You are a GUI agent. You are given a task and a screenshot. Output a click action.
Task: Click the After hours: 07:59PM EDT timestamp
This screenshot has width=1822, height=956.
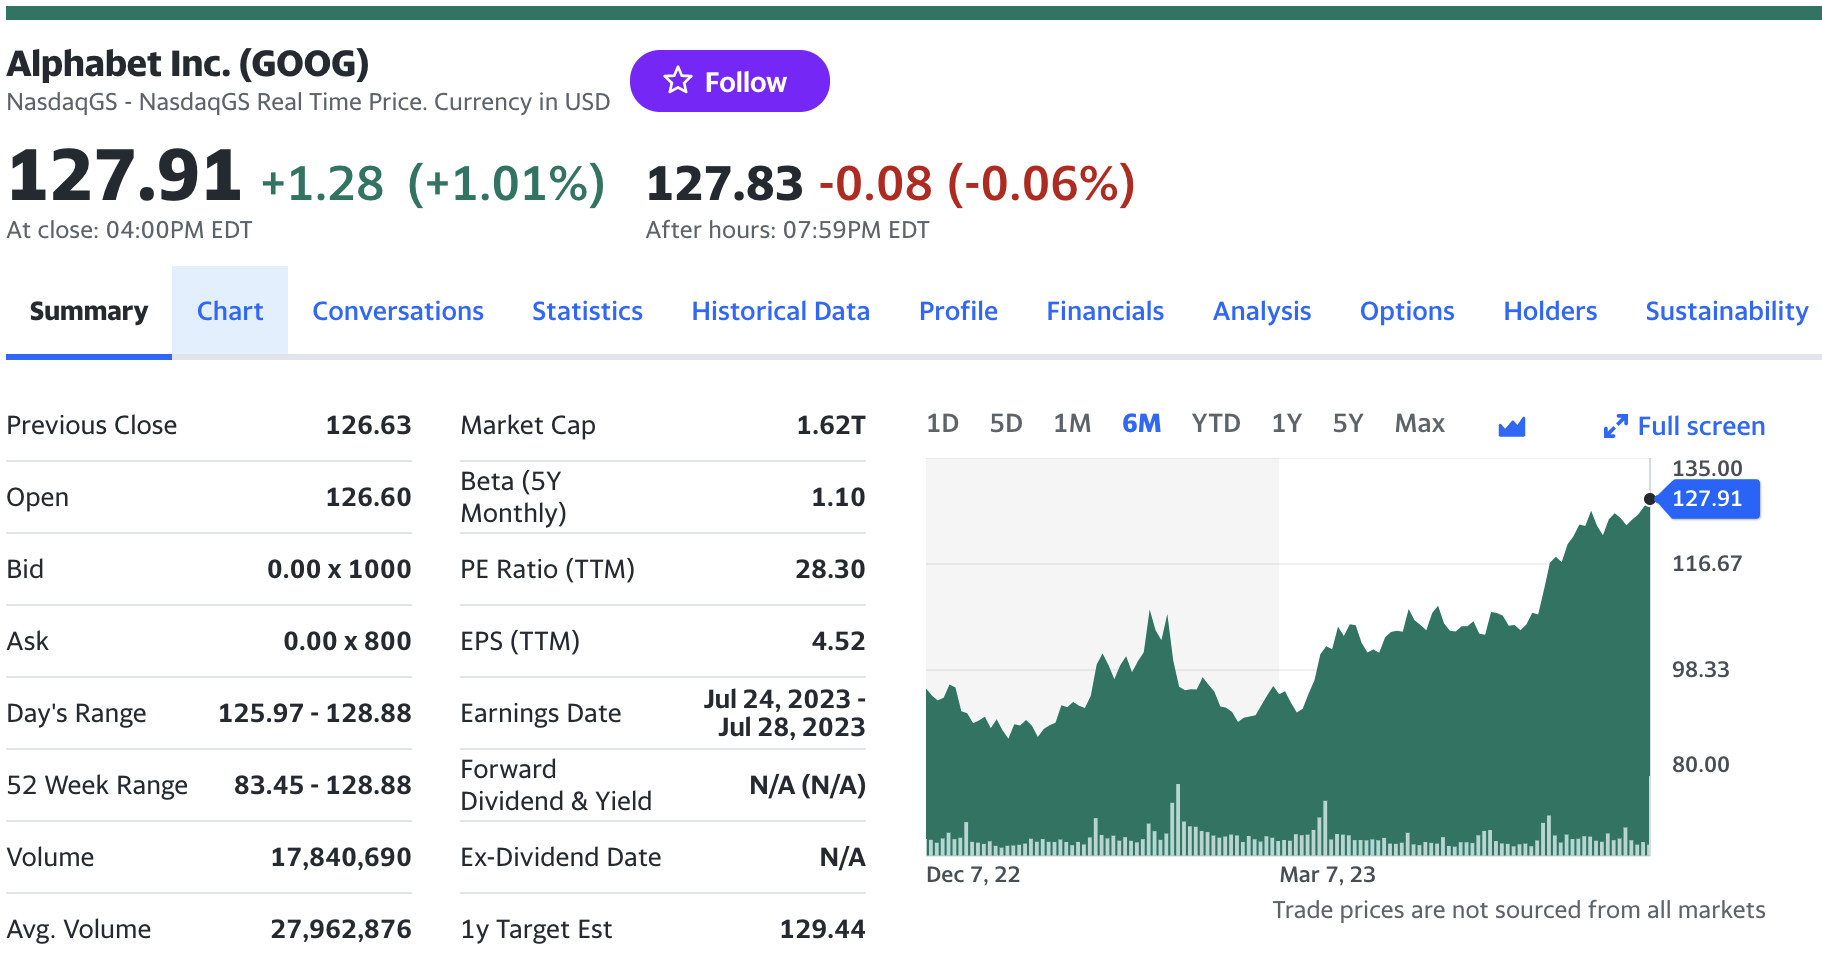787,230
